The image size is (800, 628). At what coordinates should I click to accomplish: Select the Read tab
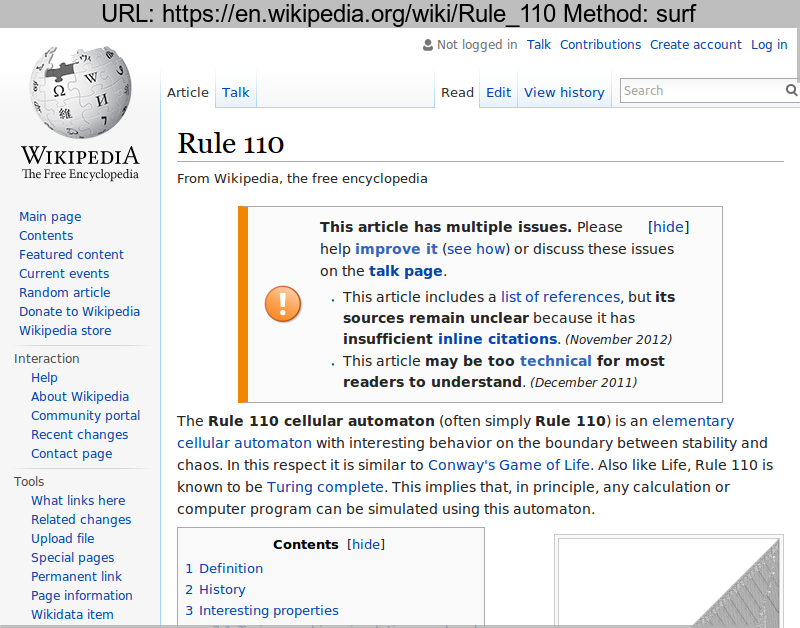point(457,92)
